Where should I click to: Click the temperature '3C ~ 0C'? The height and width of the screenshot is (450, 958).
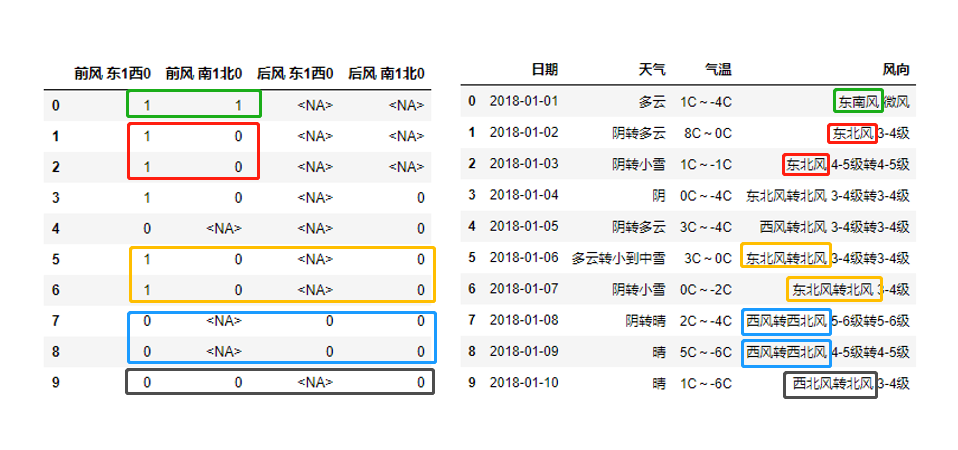click(x=708, y=258)
